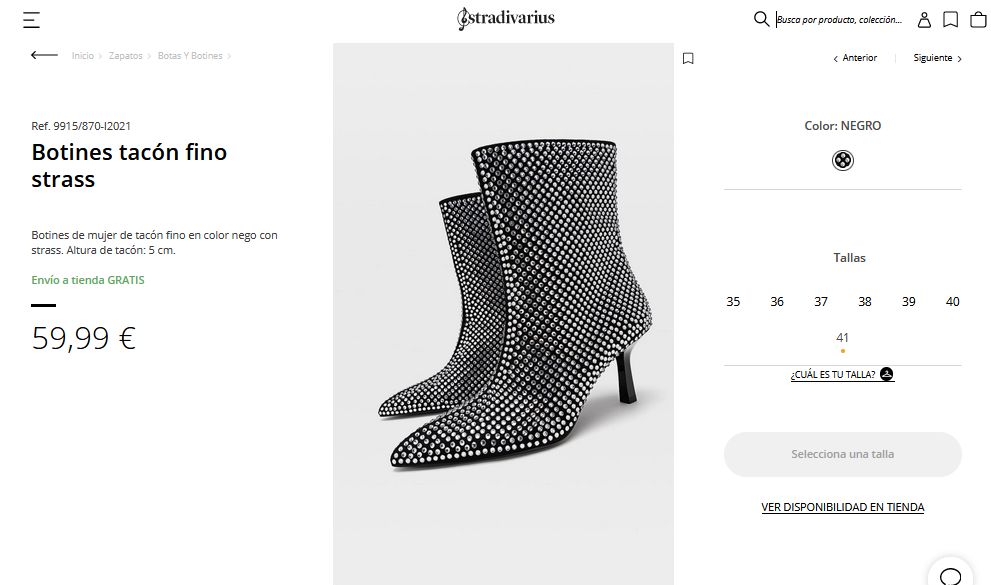The height and width of the screenshot is (585, 991).
Task: Go to Anterior product
Action: (x=855, y=58)
